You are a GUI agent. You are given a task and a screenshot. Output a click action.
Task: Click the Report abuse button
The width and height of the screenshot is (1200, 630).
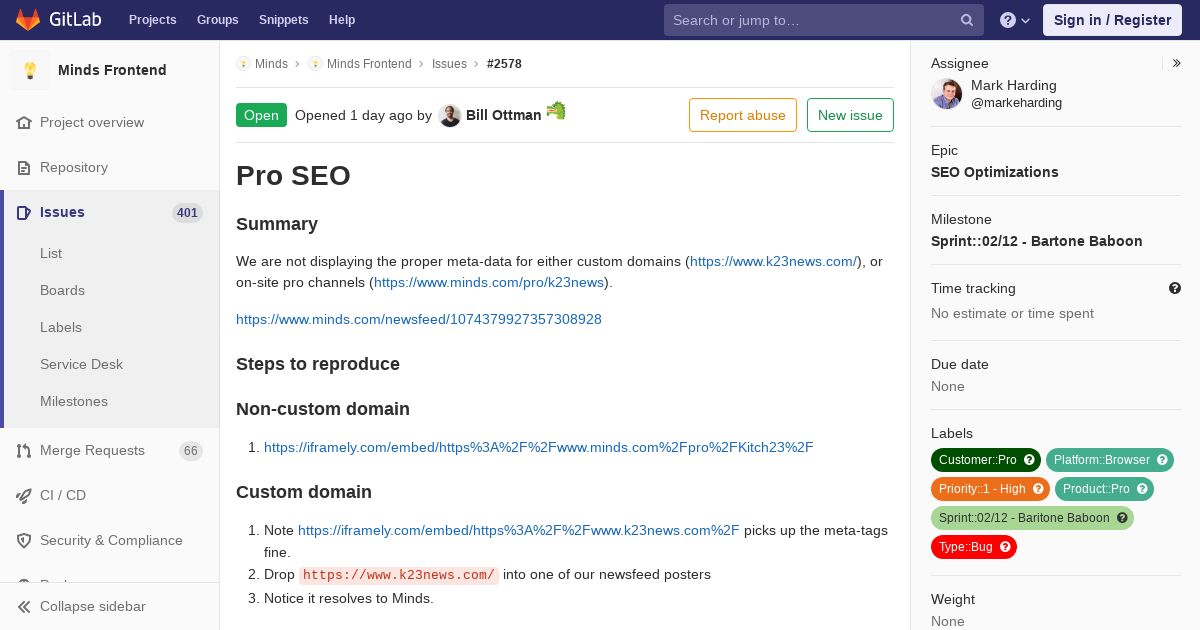point(742,116)
